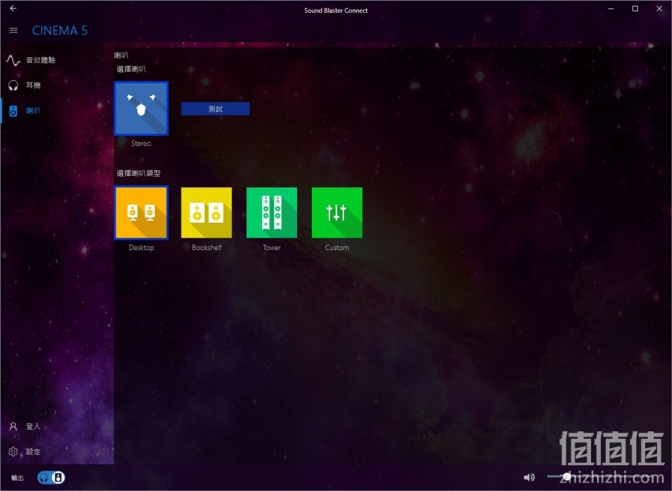
Task: Open the settings gear icon
Action: tap(13, 452)
